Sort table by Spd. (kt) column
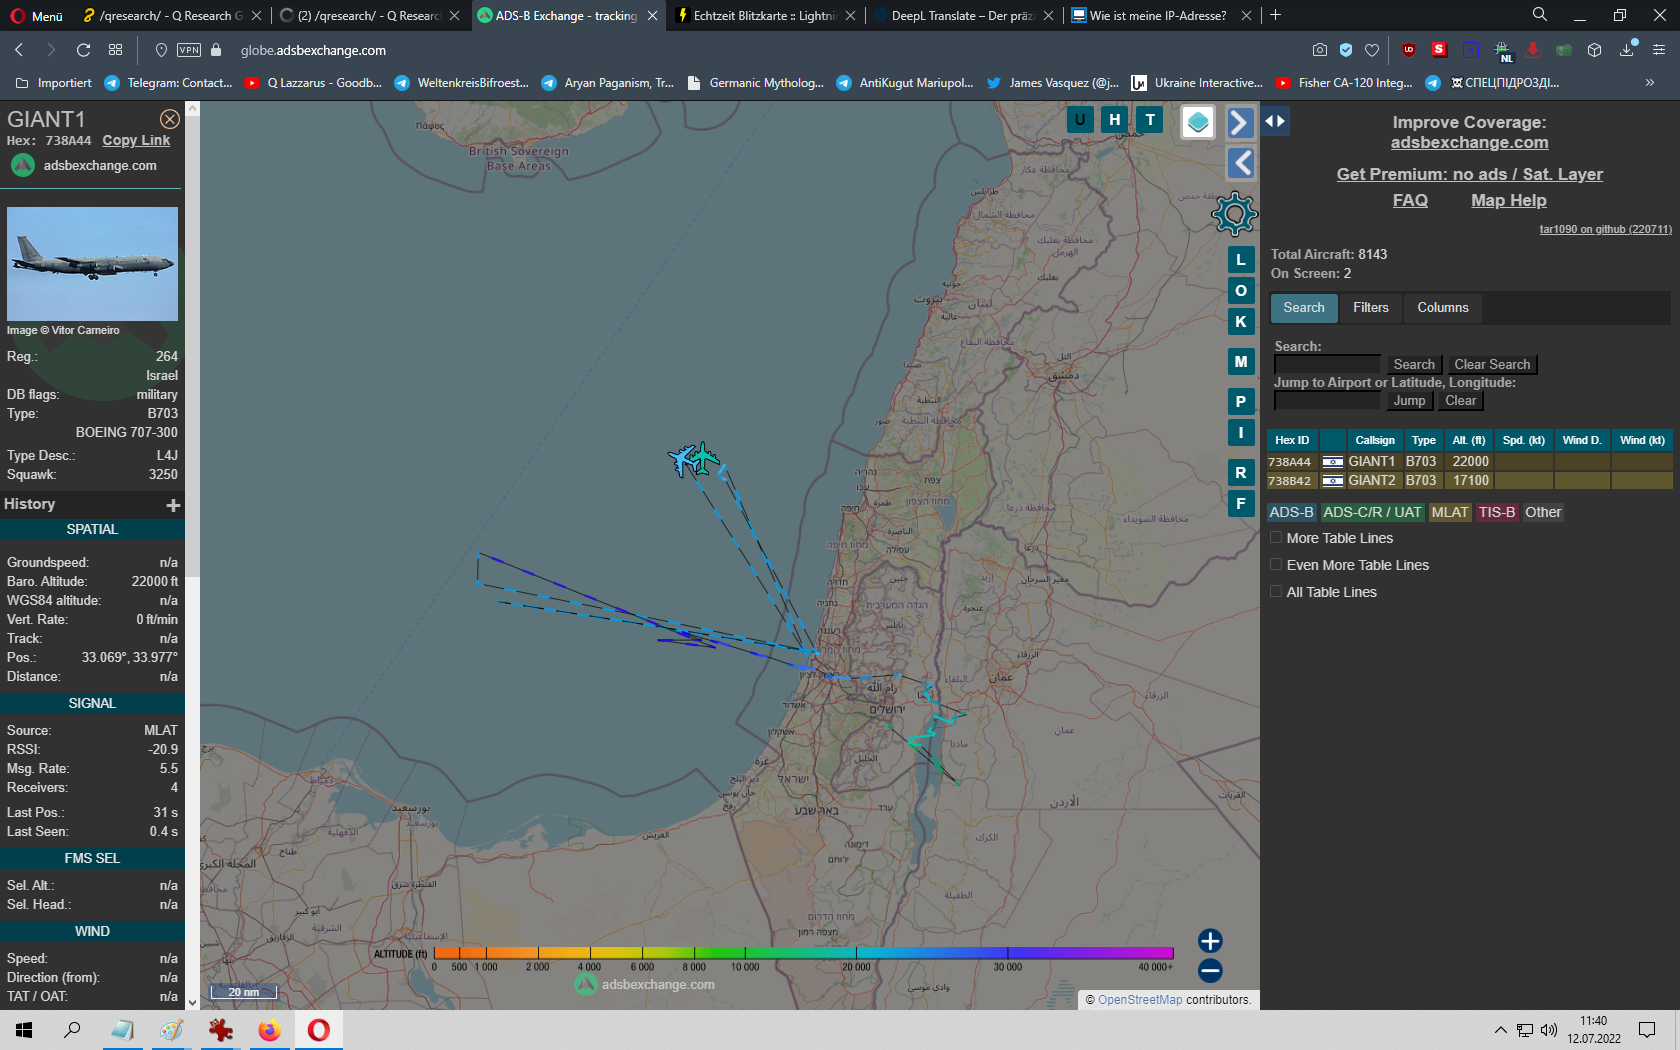The image size is (1680, 1050). (1524, 440)
